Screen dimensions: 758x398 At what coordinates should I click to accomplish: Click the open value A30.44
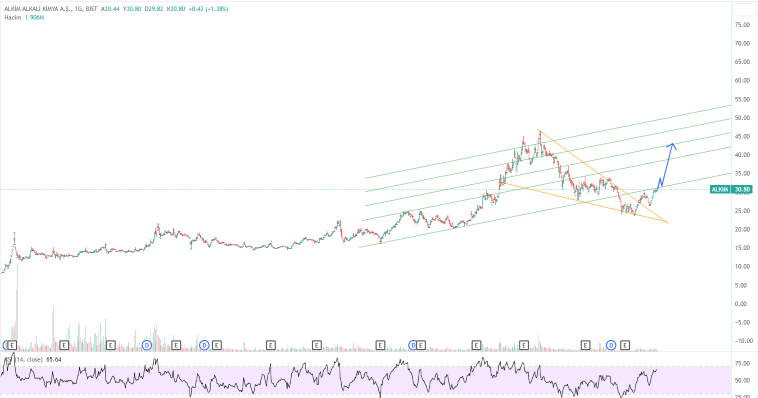[110, 9]
